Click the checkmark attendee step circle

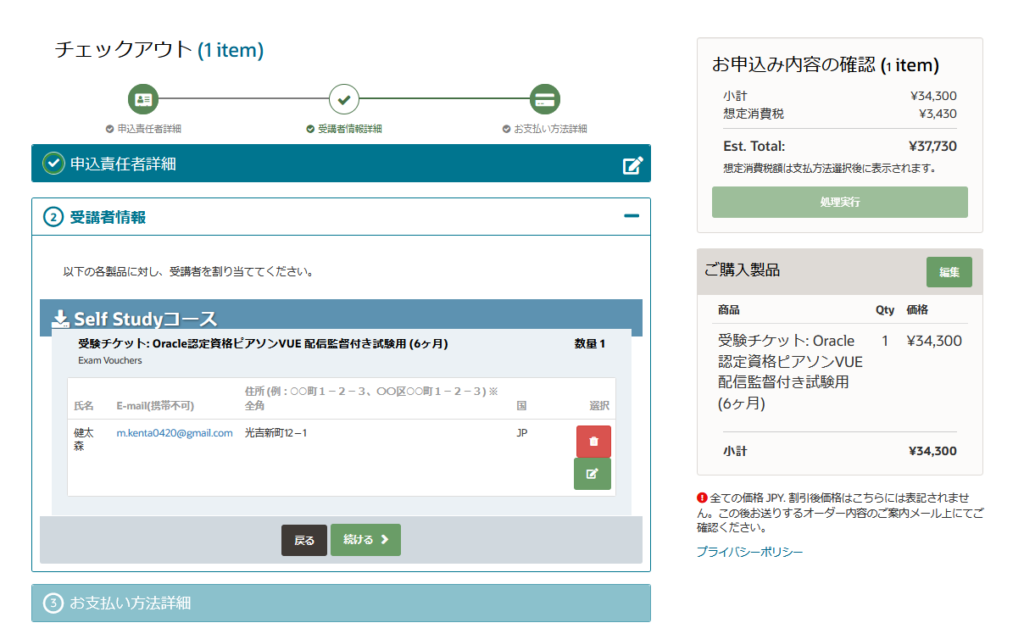(344, 99)
